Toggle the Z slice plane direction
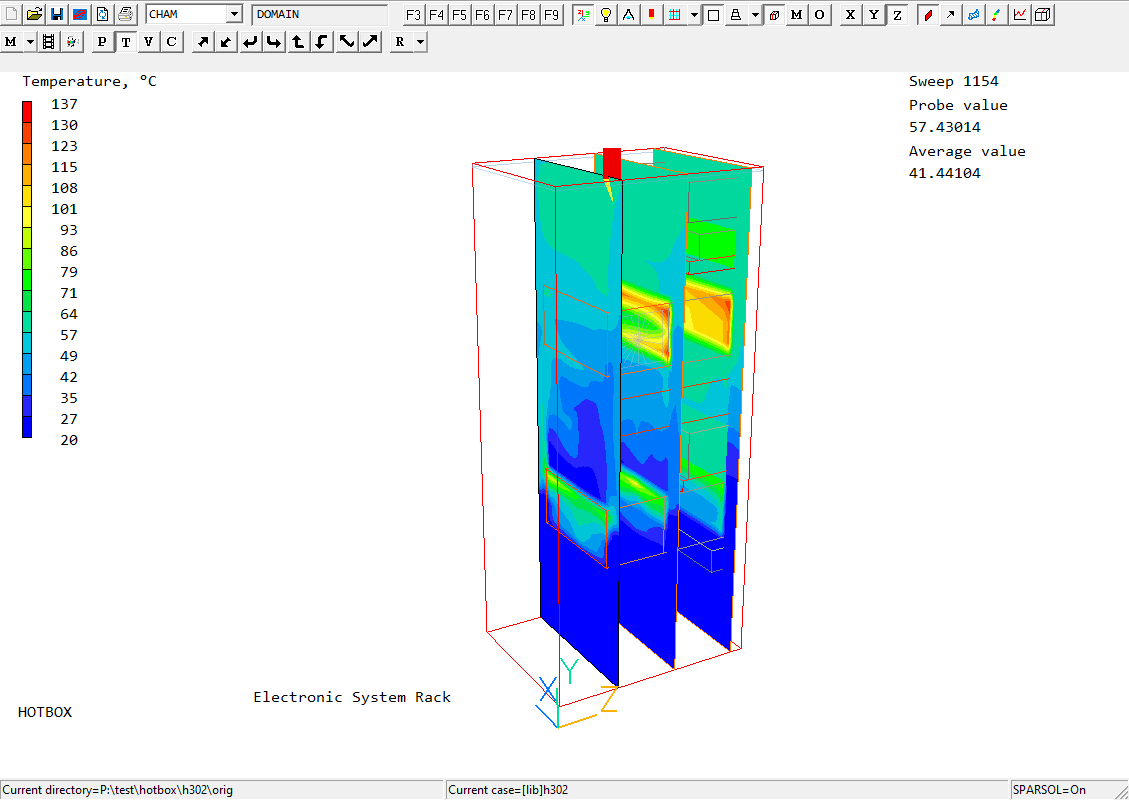 click(897, 14)
